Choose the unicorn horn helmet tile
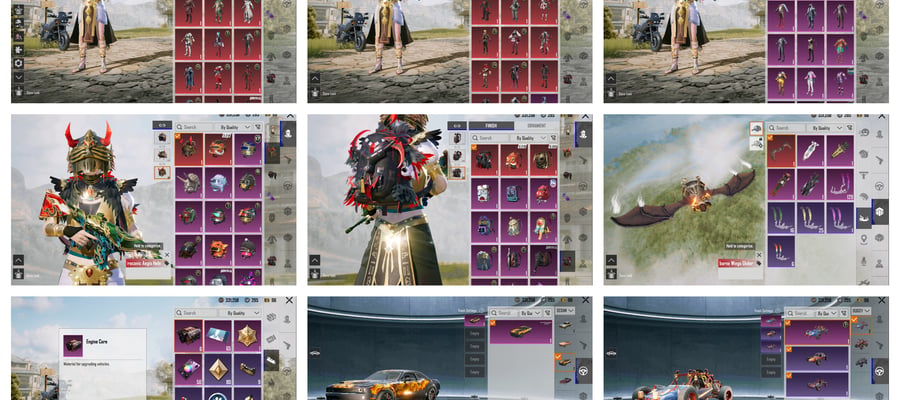The height and width of the screenshot is (400, 900). [x=189, y=182]
